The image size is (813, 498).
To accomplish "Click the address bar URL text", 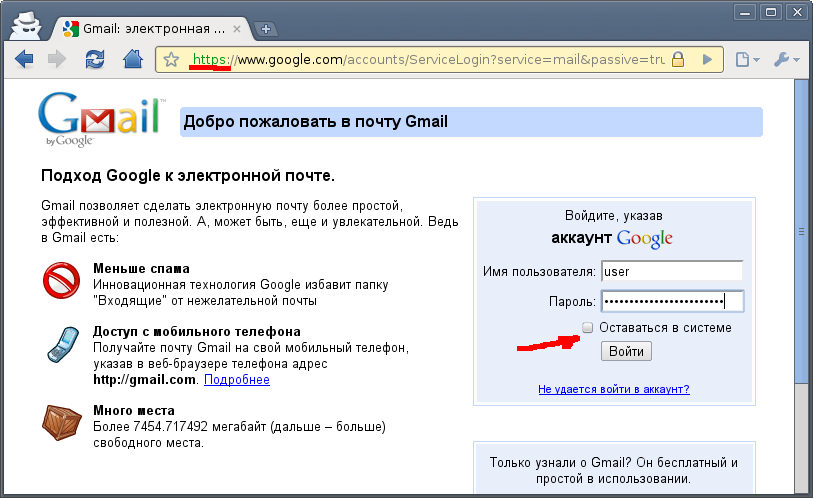I will 428,60.
